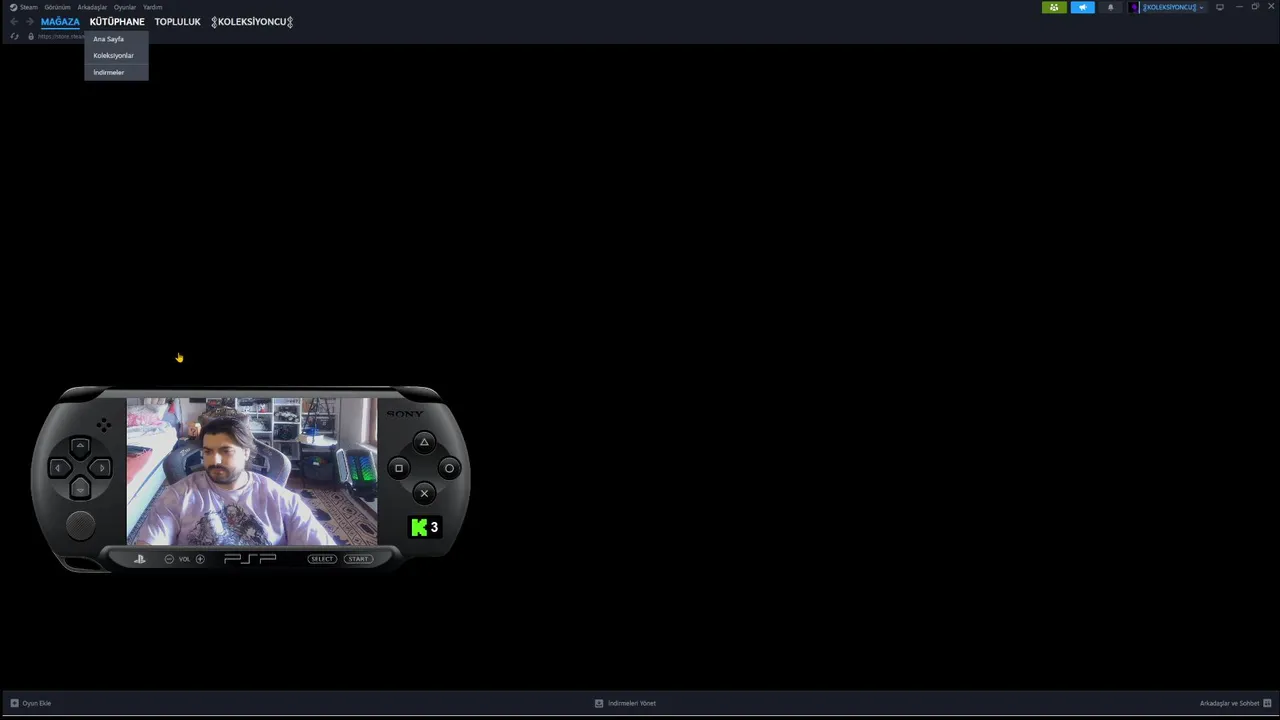The image size is (1280, 720).
Task: Open the Görünüm menu
Action: [57, 7]
